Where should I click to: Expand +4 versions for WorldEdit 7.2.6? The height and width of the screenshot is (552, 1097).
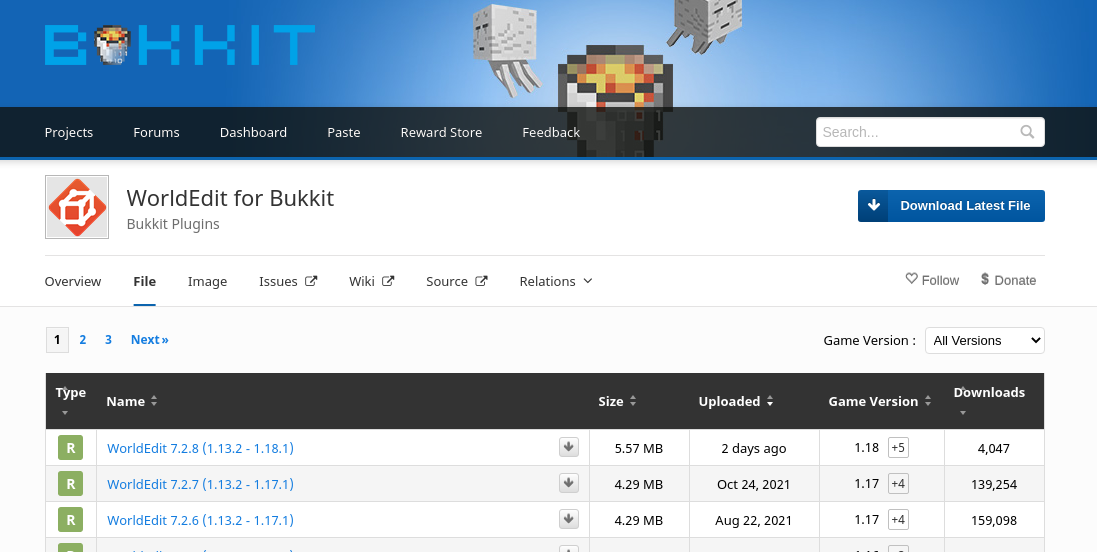click(898, 520)
